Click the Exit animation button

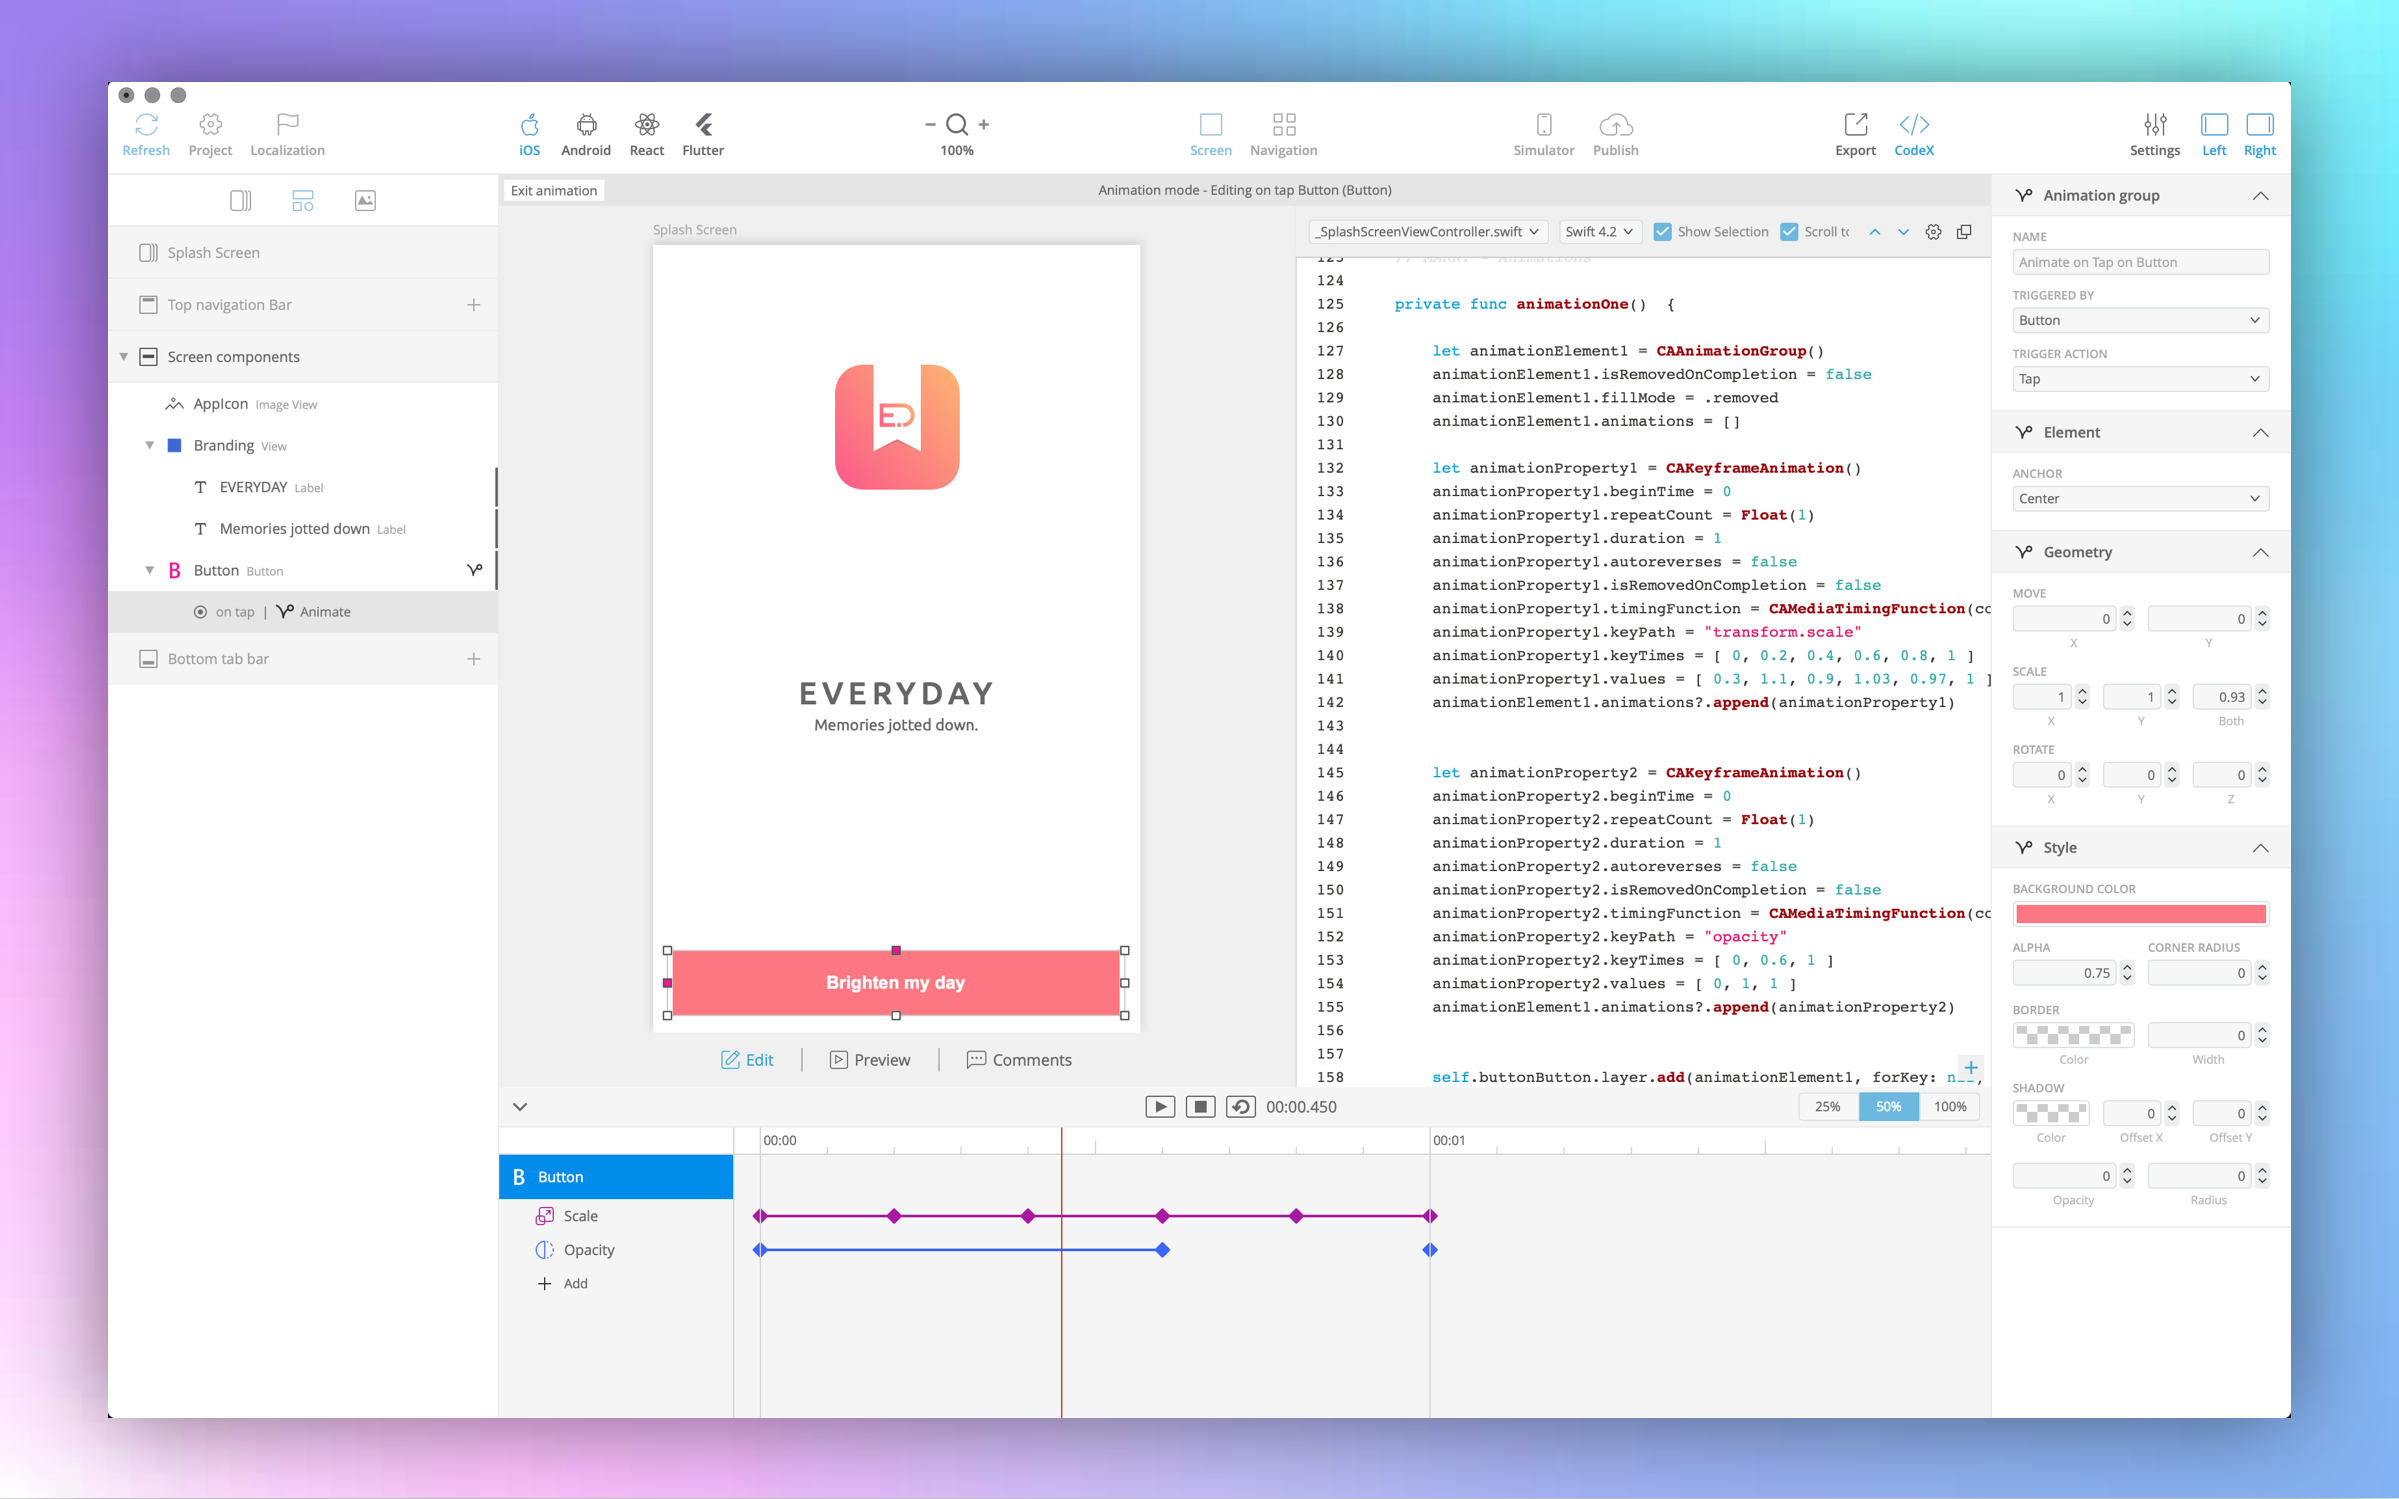(x=553, y=191)
